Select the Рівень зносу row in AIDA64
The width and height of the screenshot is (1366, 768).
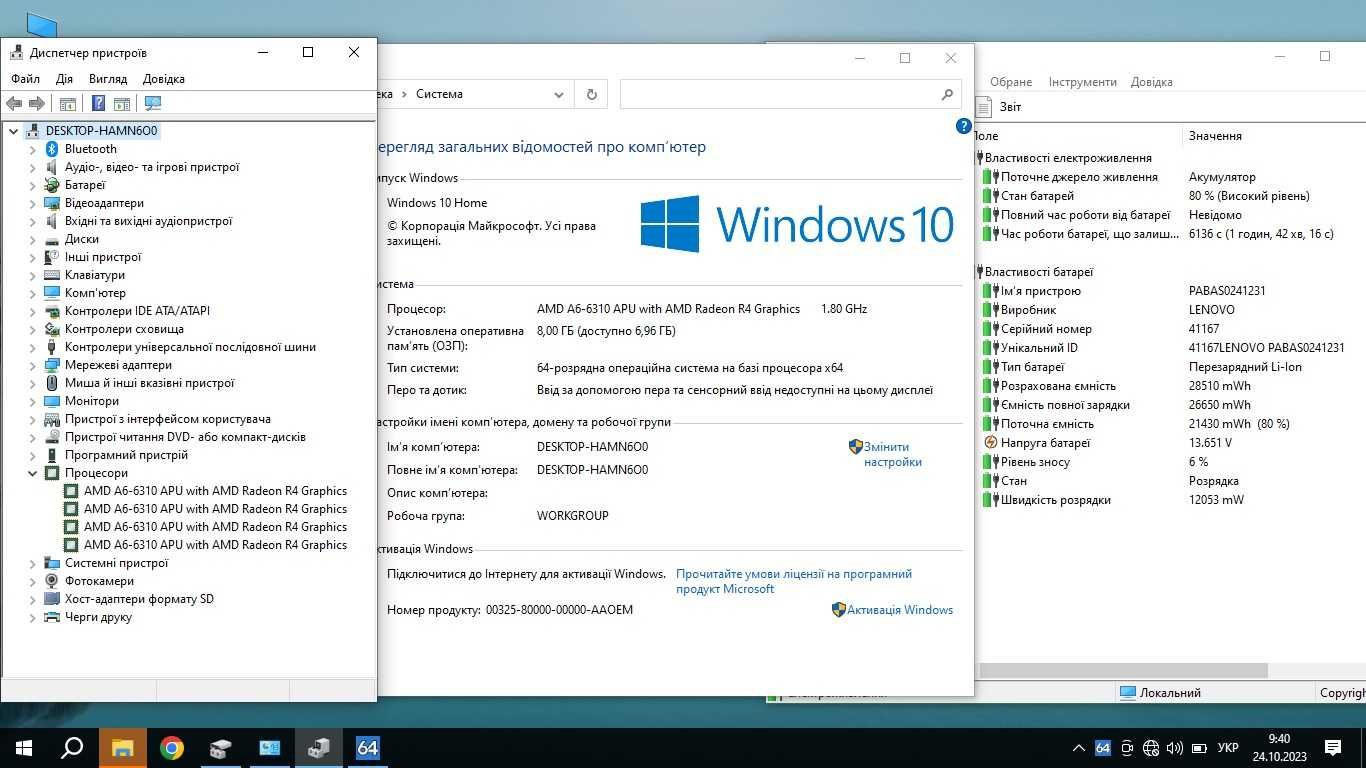(x=1170, y=462)
